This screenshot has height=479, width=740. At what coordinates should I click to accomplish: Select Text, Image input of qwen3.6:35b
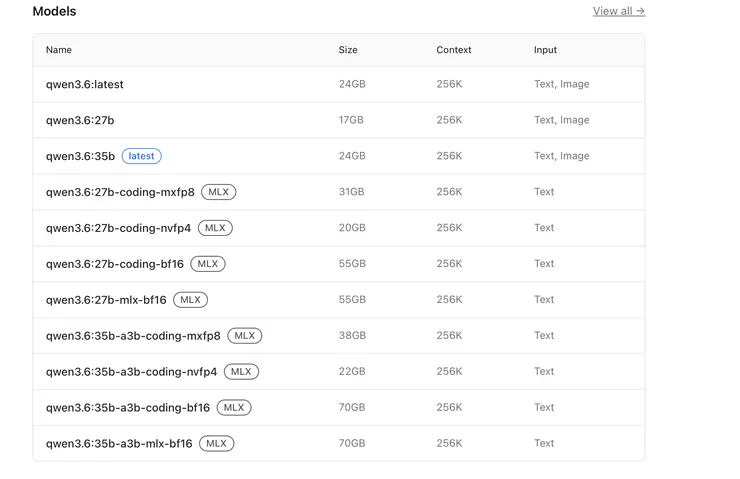coord(562,156)
